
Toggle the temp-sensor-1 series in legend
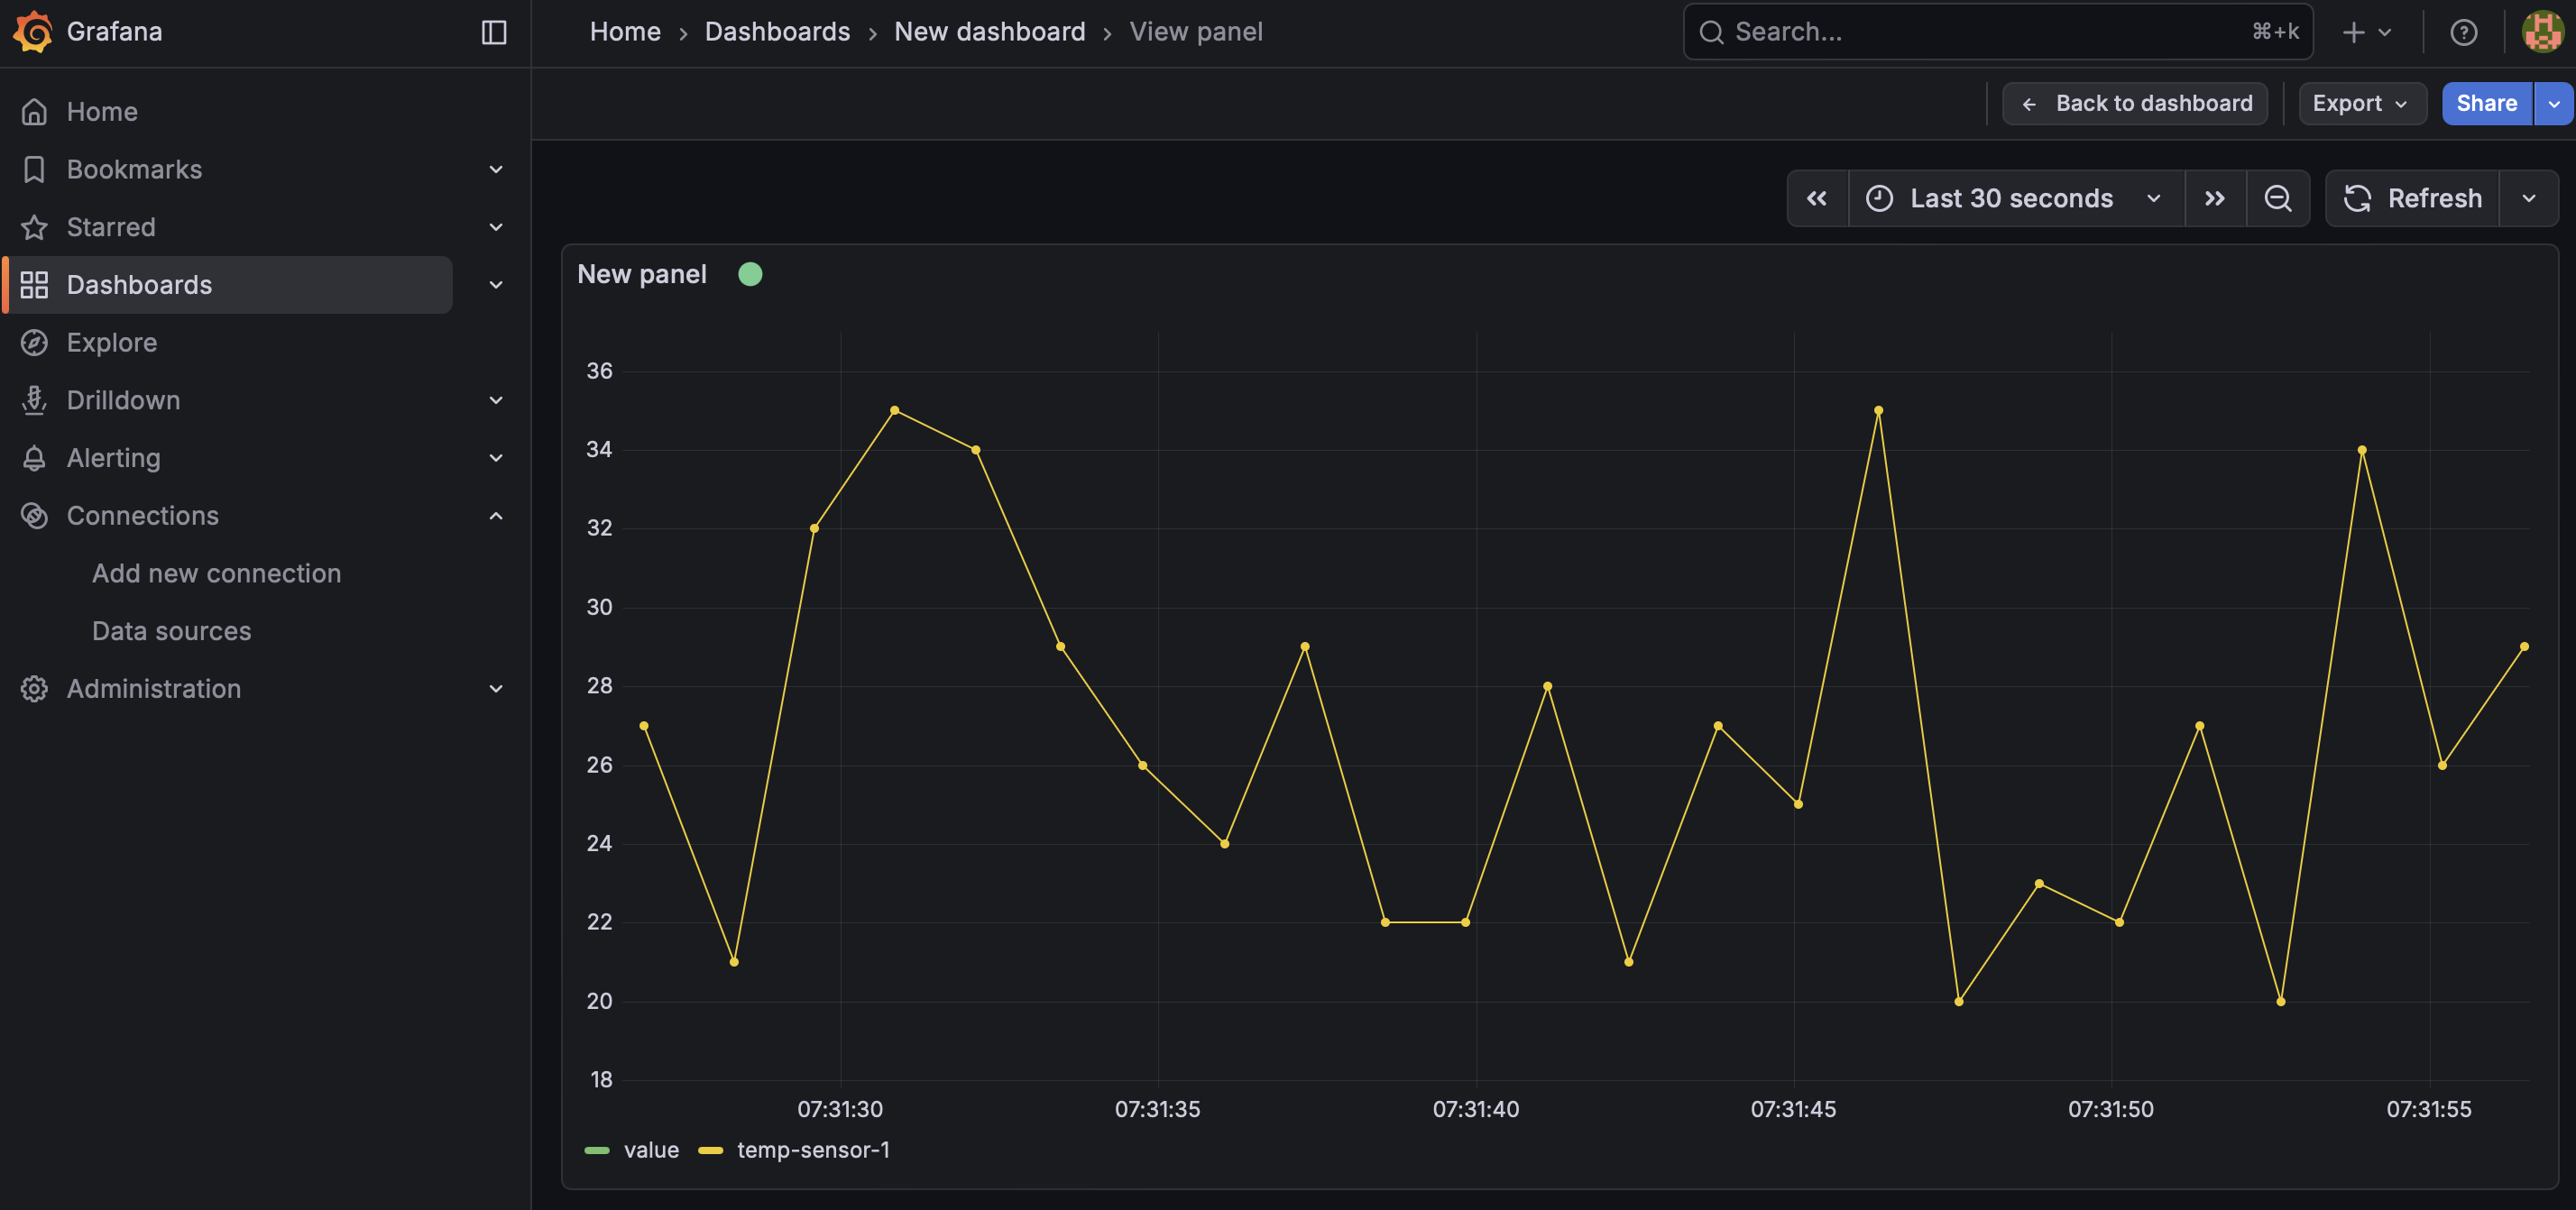click(x=812, y=1149)
